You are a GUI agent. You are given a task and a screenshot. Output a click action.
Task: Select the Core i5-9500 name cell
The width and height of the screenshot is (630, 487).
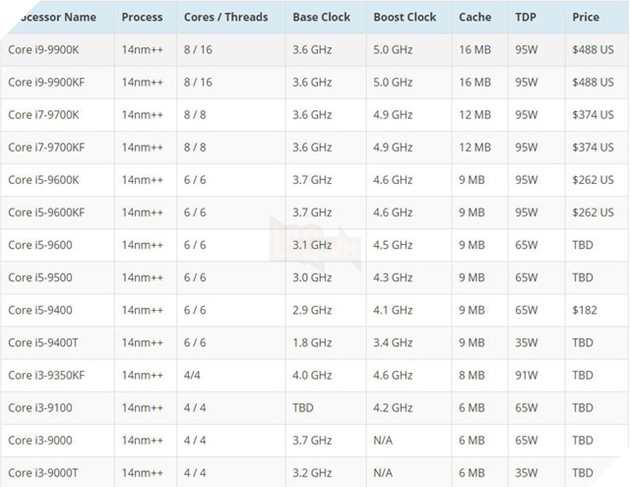click(40, 277)
